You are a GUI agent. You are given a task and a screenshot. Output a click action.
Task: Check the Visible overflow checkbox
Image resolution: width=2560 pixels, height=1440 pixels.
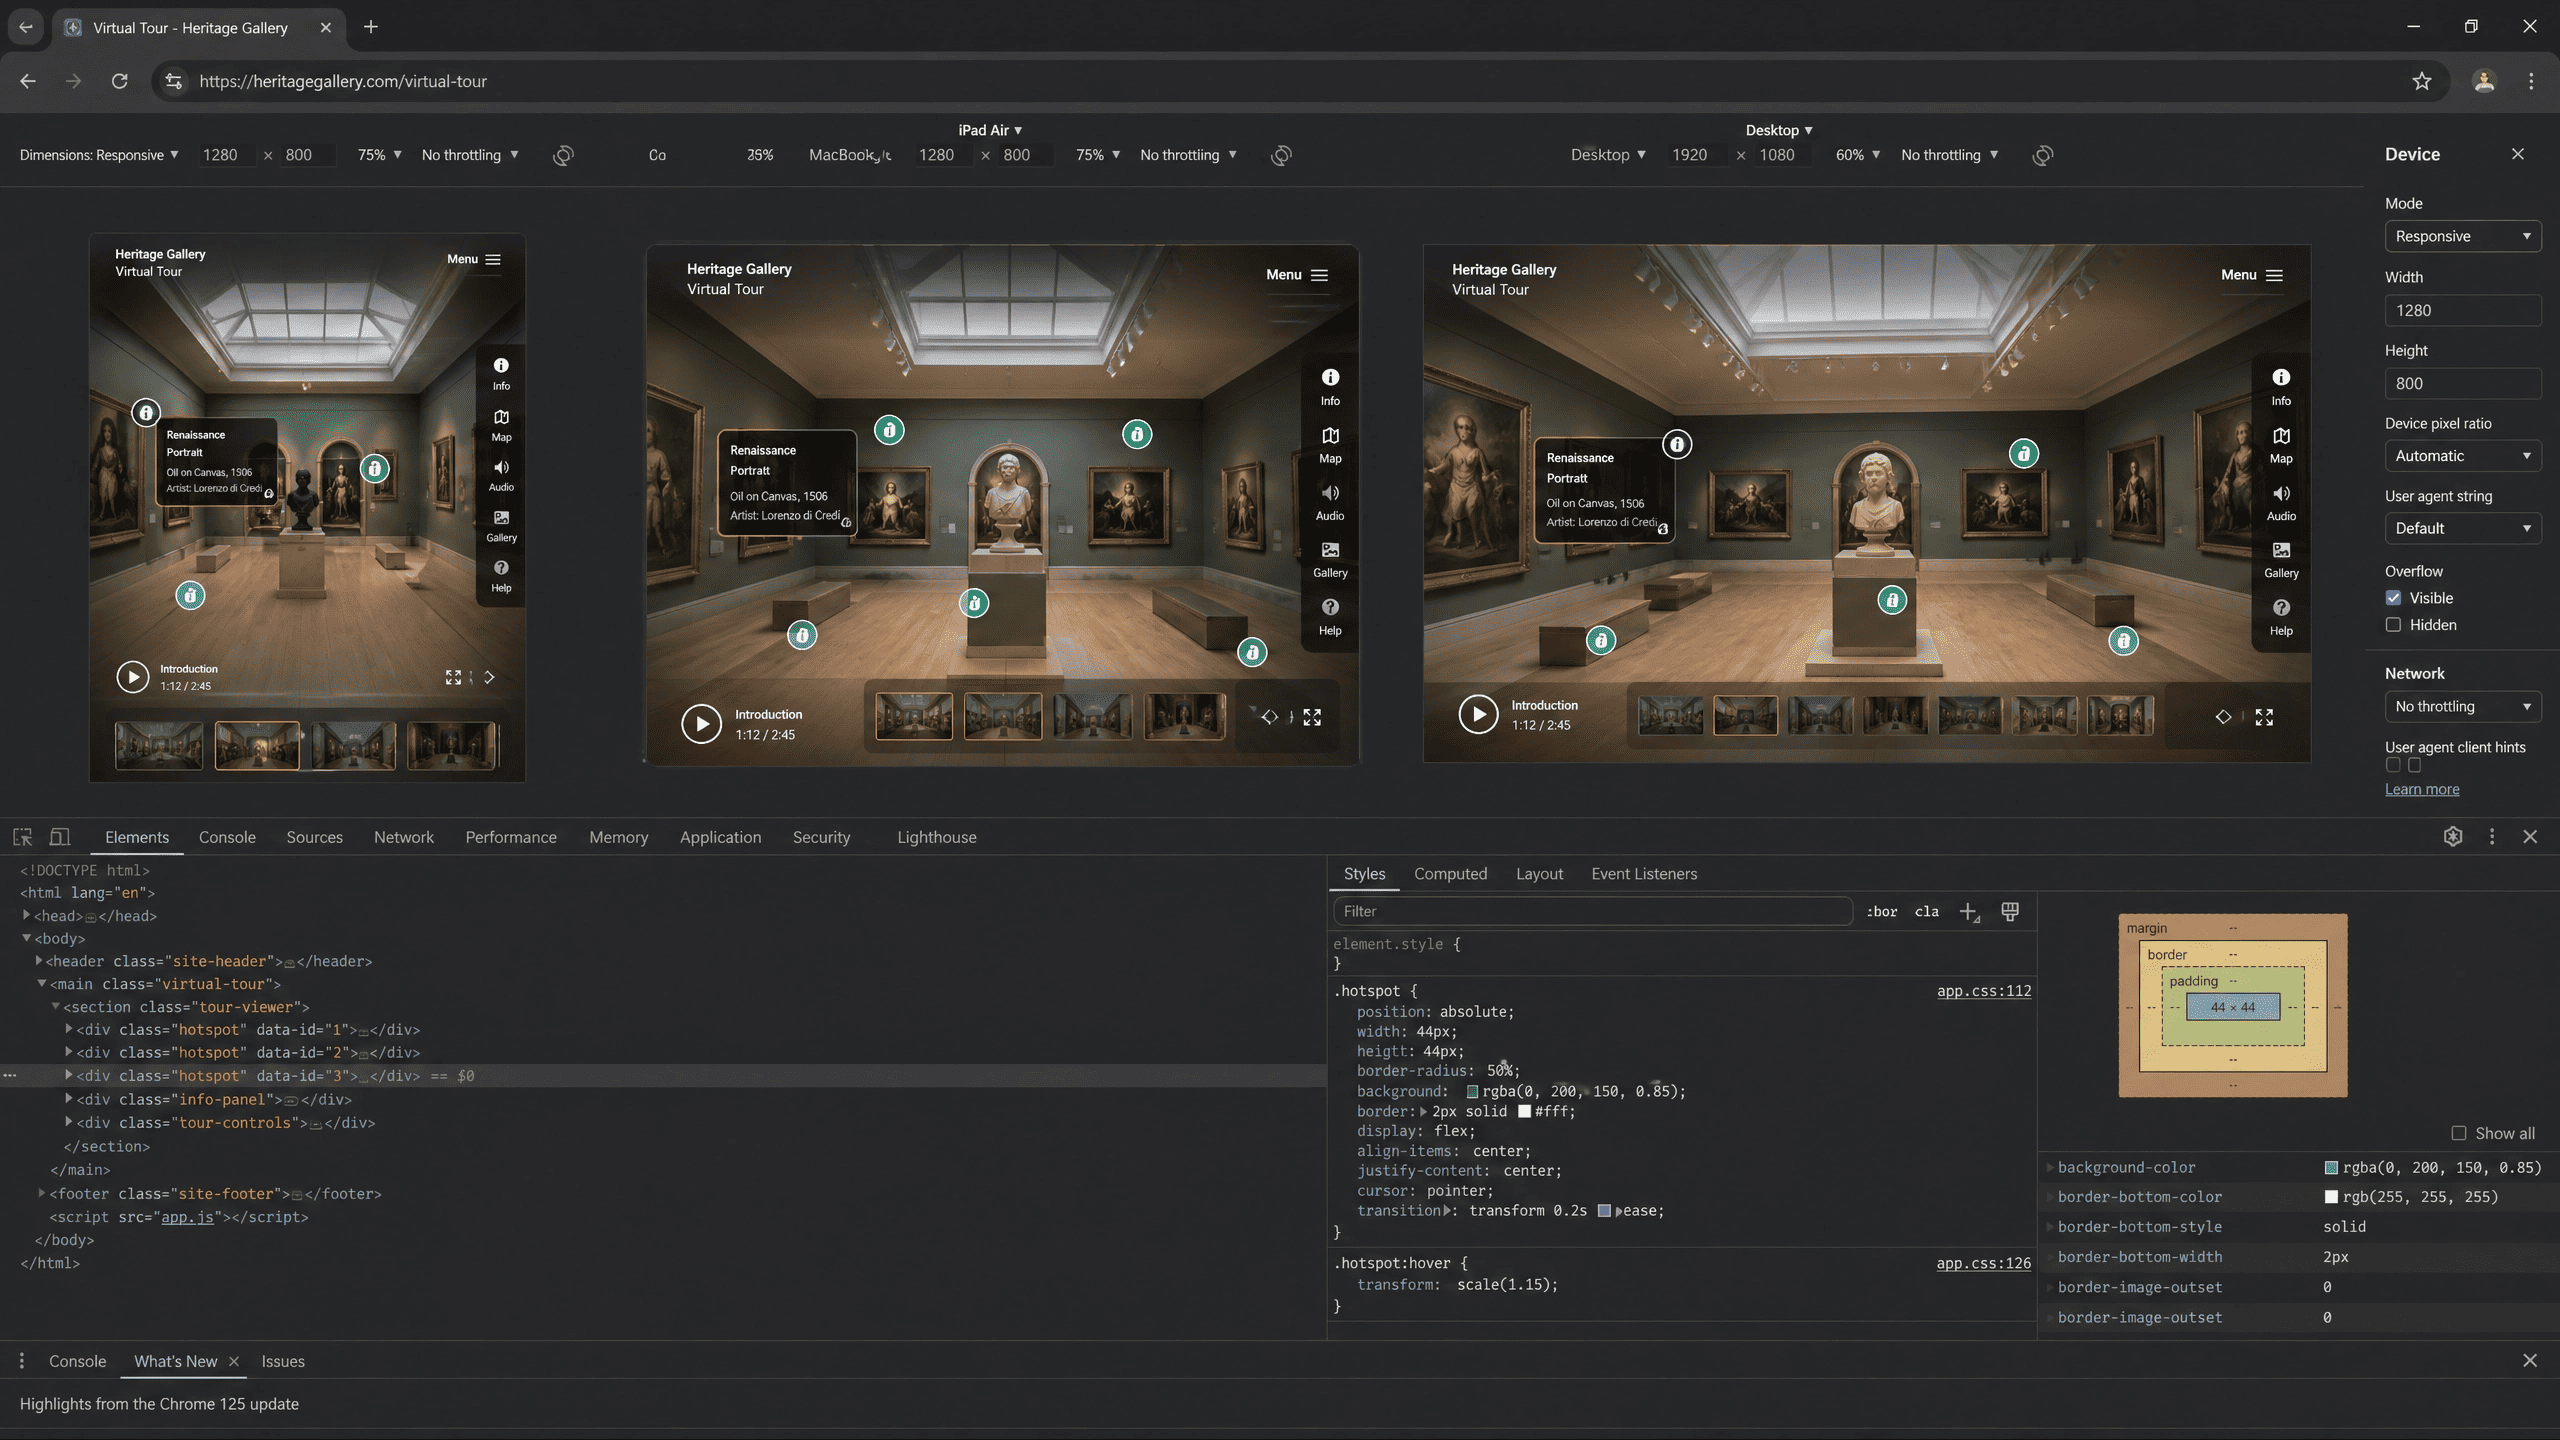pos(2393,598)
